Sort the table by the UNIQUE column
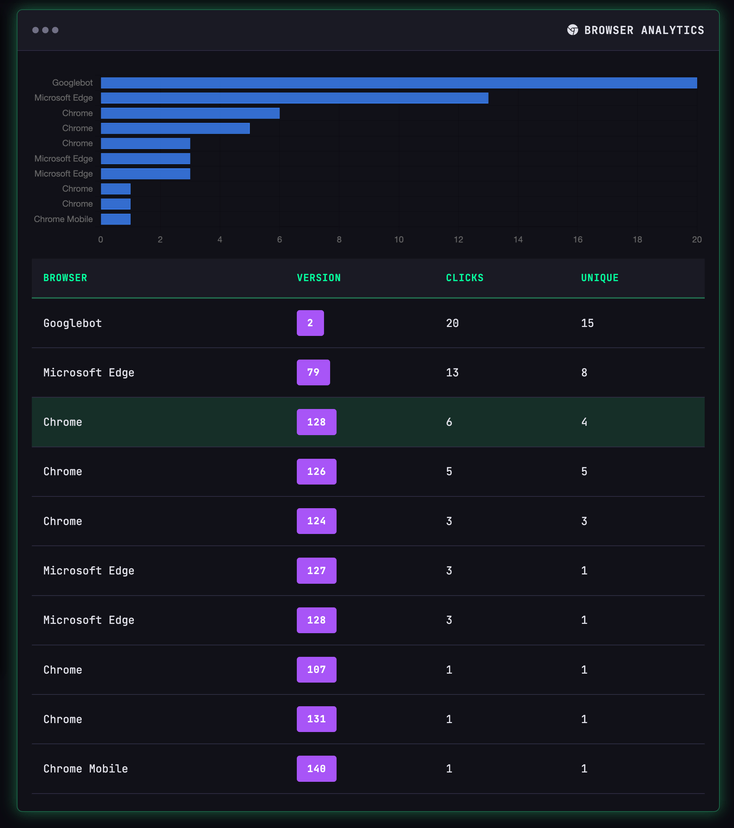The height and width of the screenshot is (828, 734). [x=599, y=277]
